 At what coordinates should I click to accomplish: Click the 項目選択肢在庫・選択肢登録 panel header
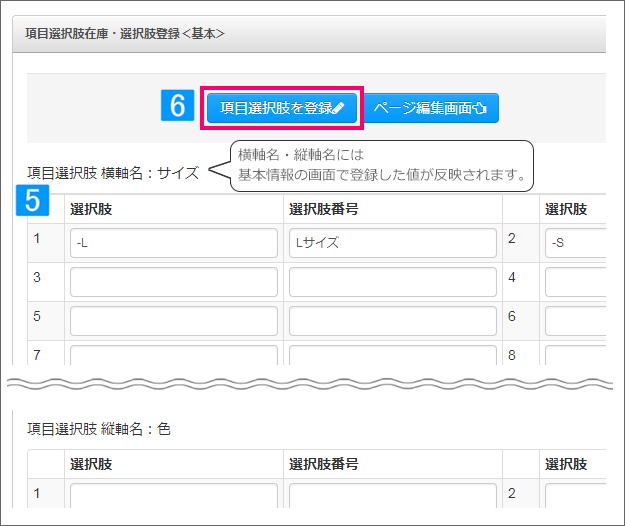point(309,34)
